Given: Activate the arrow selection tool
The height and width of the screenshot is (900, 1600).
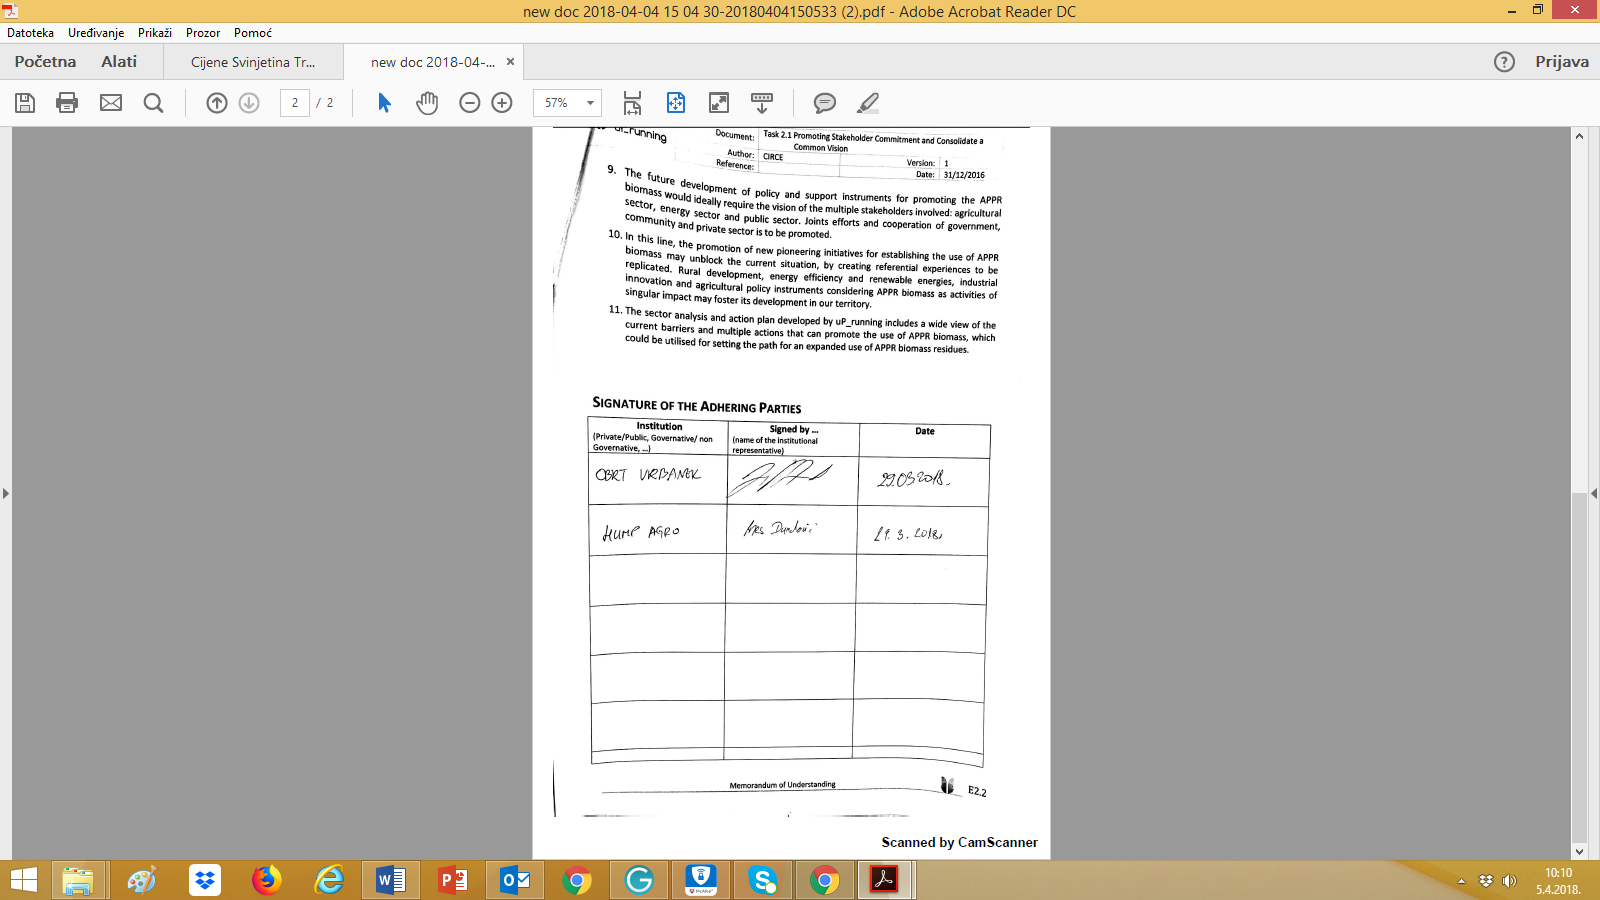Looking at the screenshot, I should (385, 103).
